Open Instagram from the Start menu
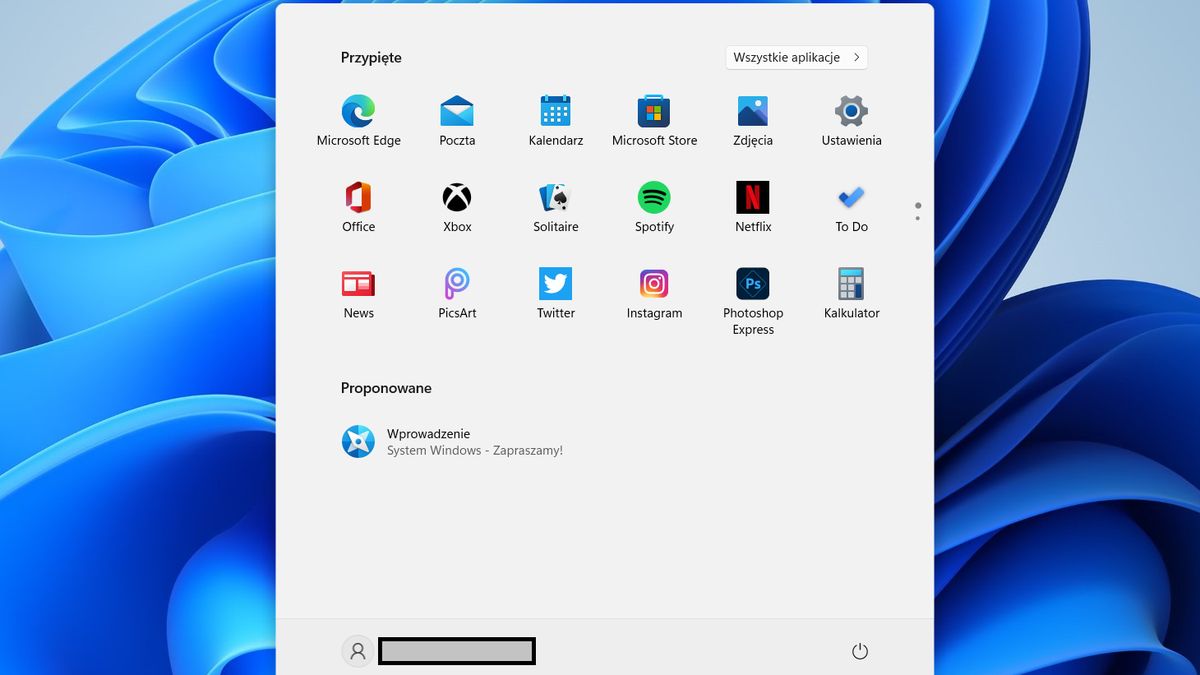Viewport: 1200px width, 675px height. coord(654,285)
